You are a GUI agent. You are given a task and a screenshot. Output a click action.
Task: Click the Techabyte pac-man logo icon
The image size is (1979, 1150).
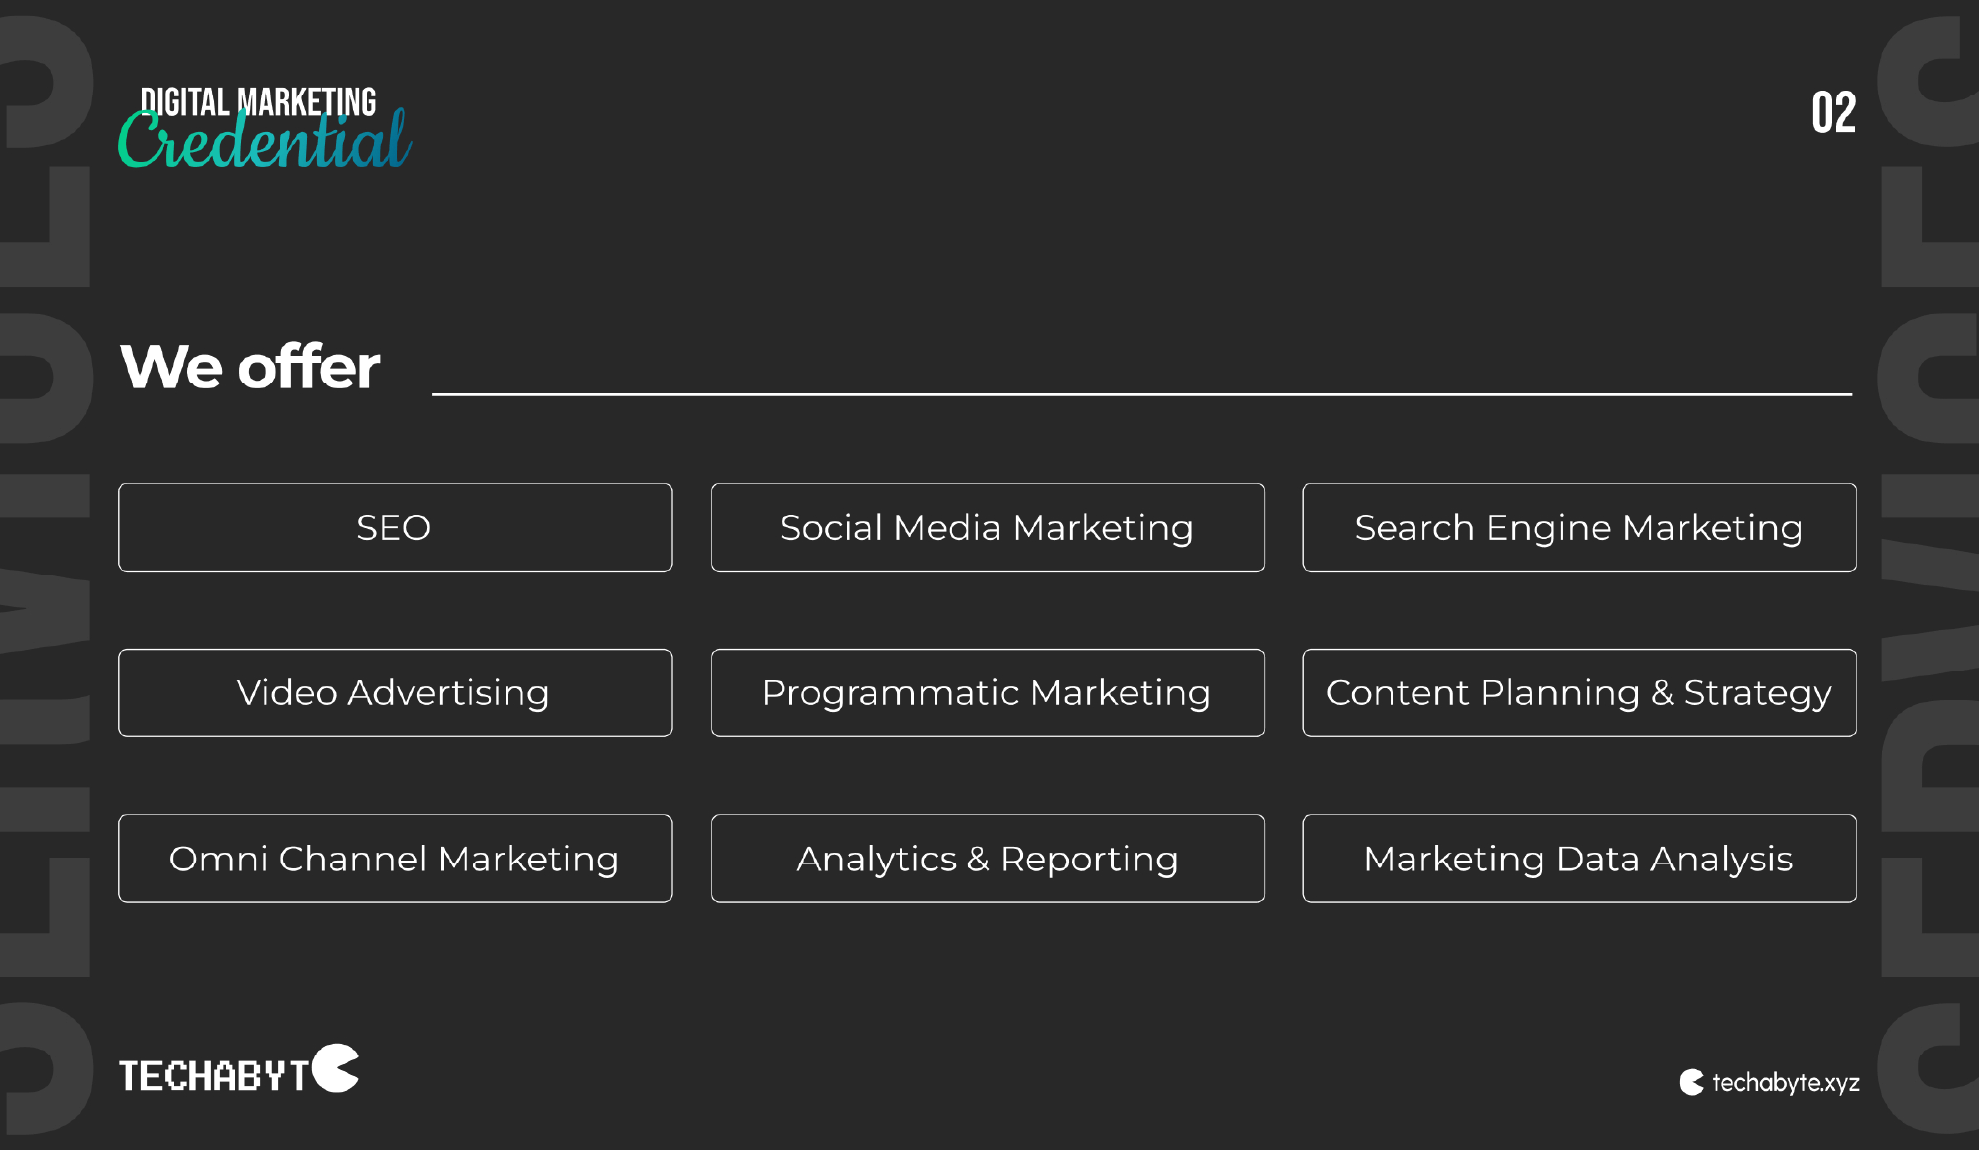click(335, 1068)
